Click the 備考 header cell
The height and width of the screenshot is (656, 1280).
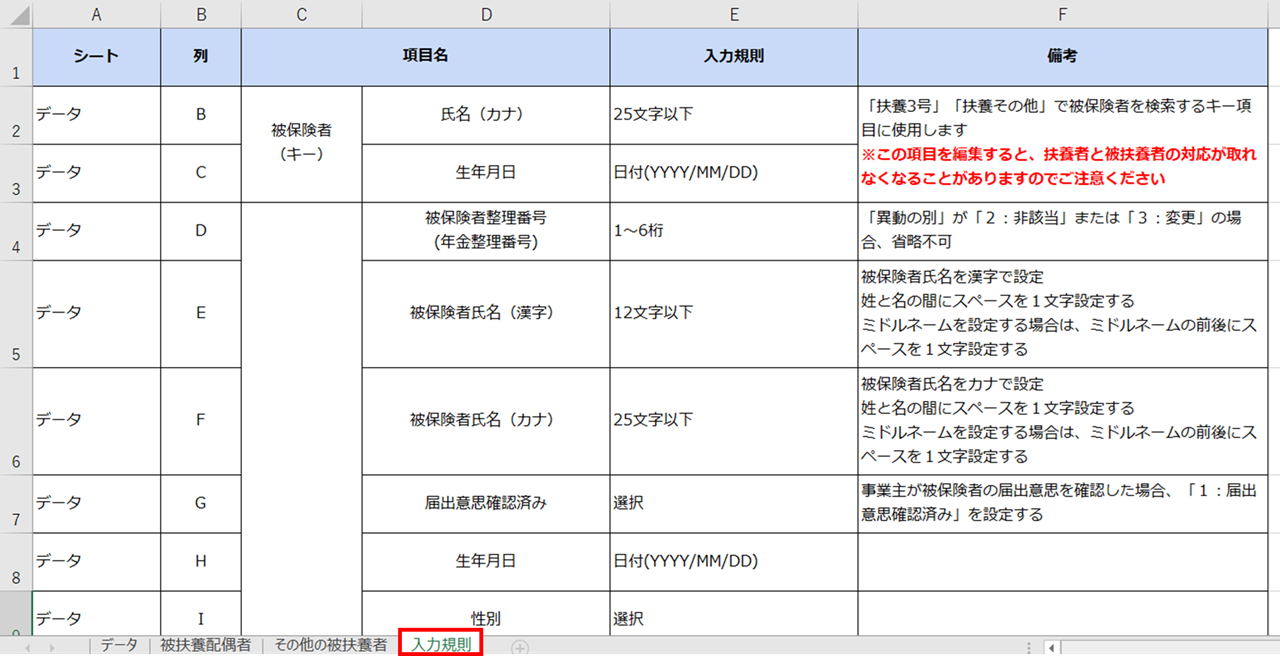click(1062, 57)
